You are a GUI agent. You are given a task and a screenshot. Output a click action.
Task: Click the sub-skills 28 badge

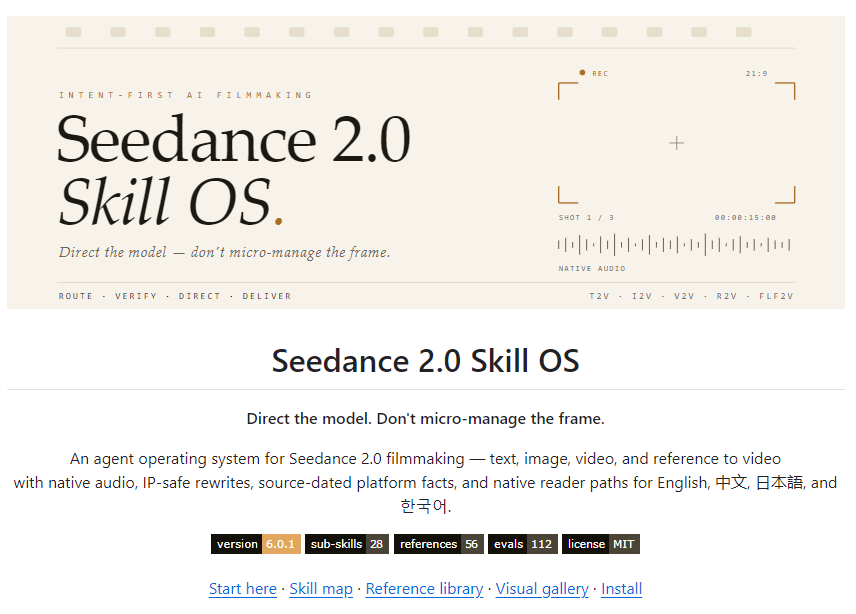coord(347,544)
